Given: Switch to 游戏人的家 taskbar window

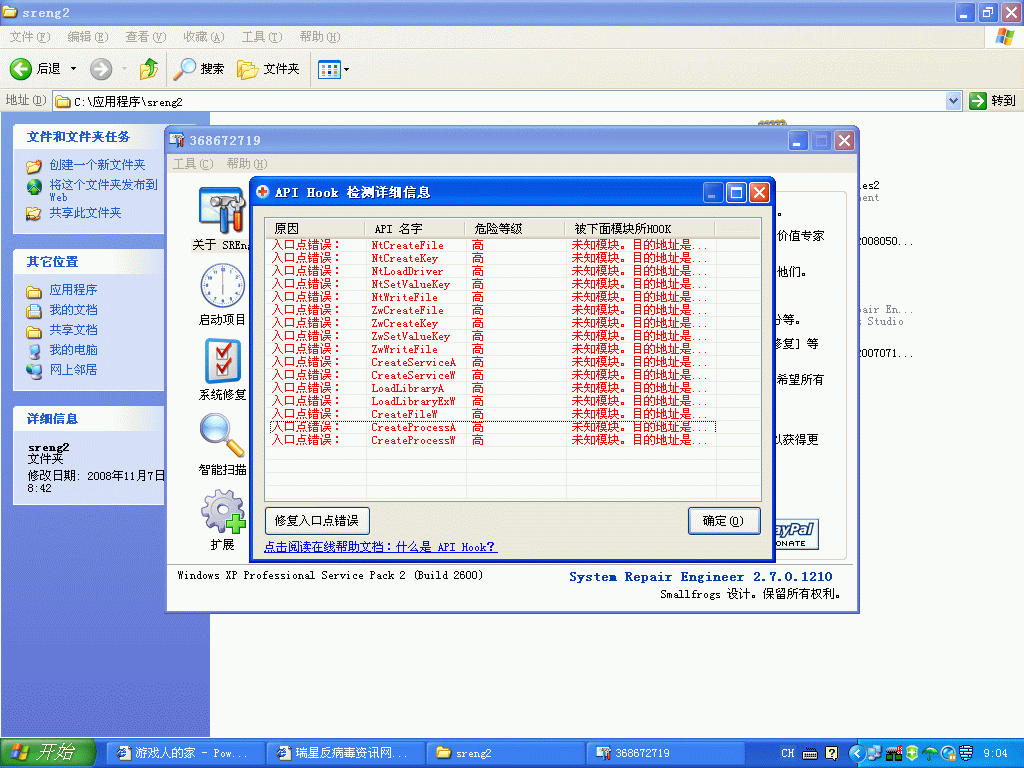Looking at the screenshot, I should coord(185,753).
